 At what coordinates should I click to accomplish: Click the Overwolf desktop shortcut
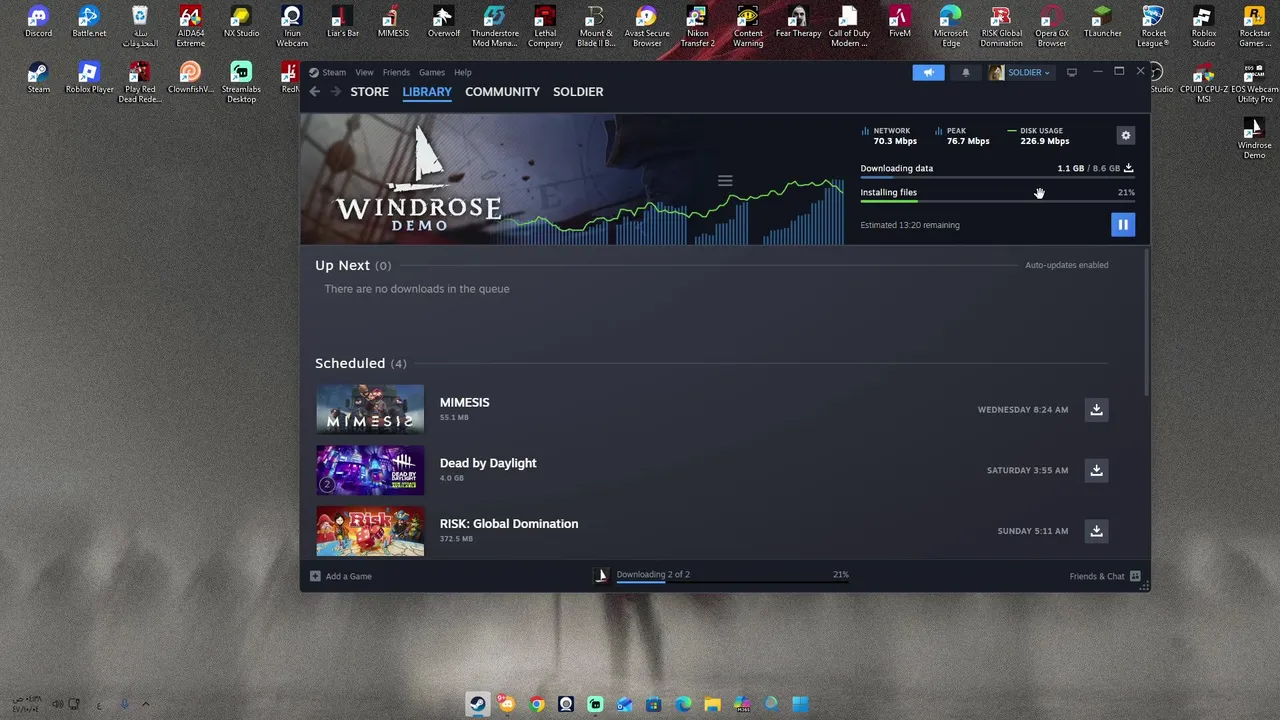[444, 22]
